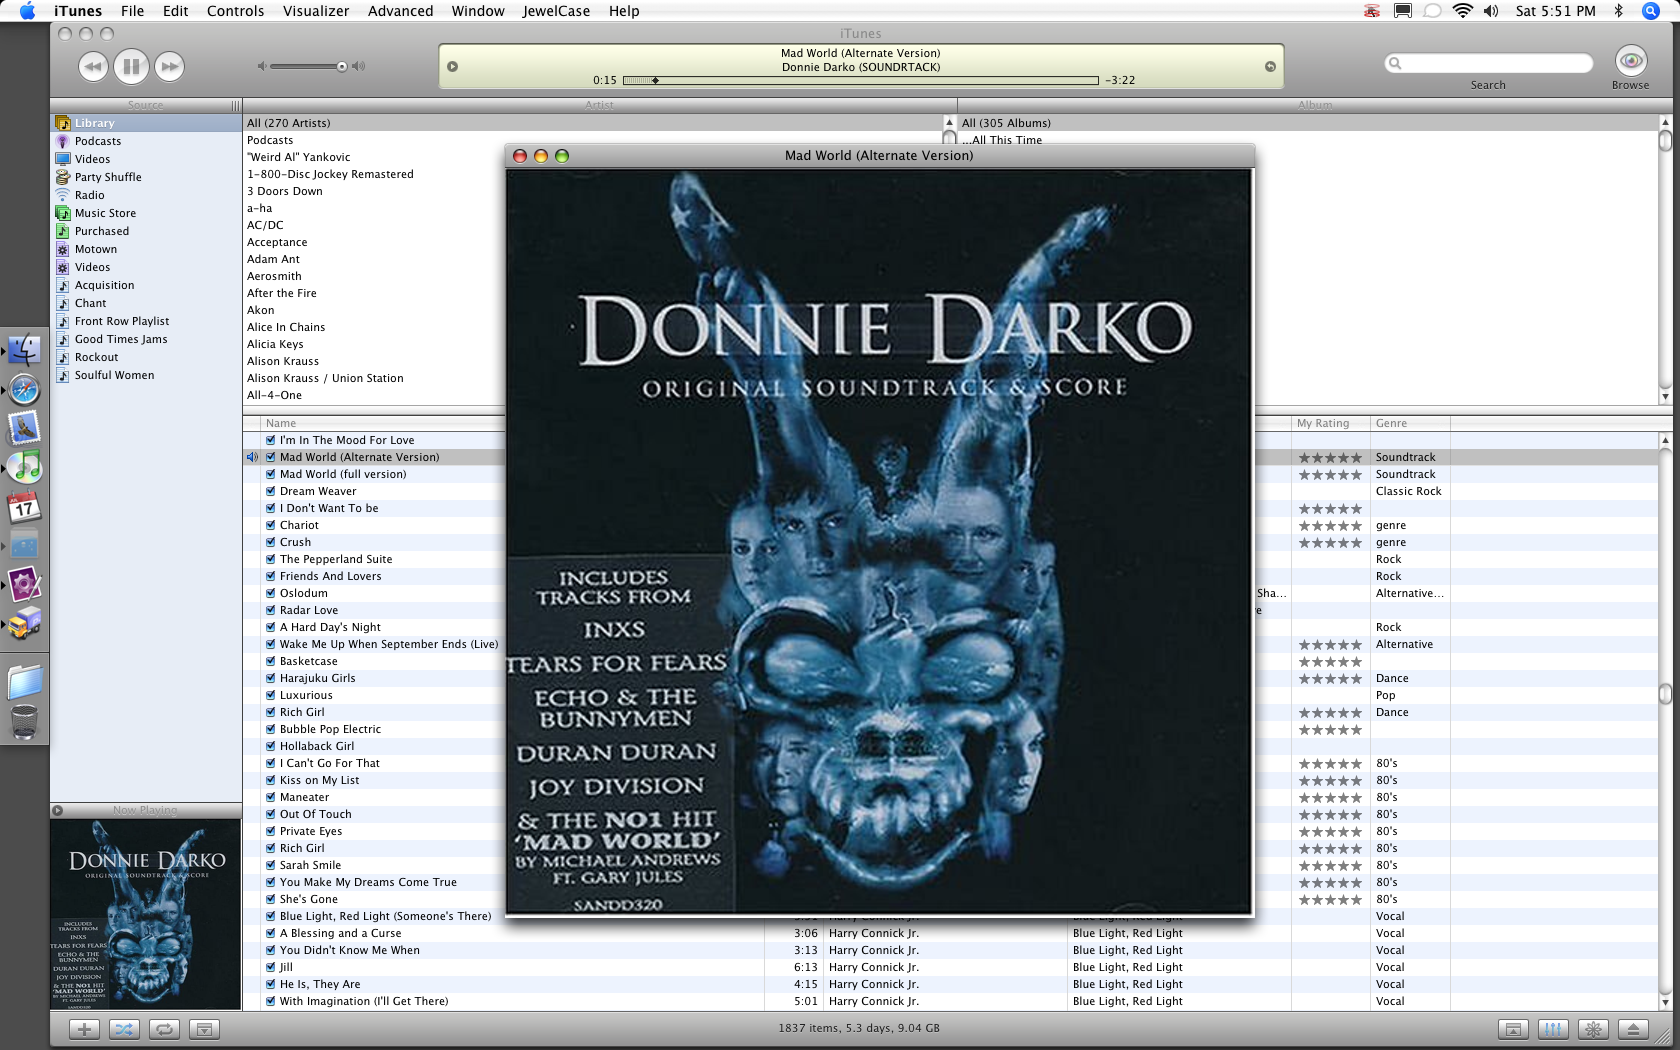Click the Browse eye icon

[1630, 62]
